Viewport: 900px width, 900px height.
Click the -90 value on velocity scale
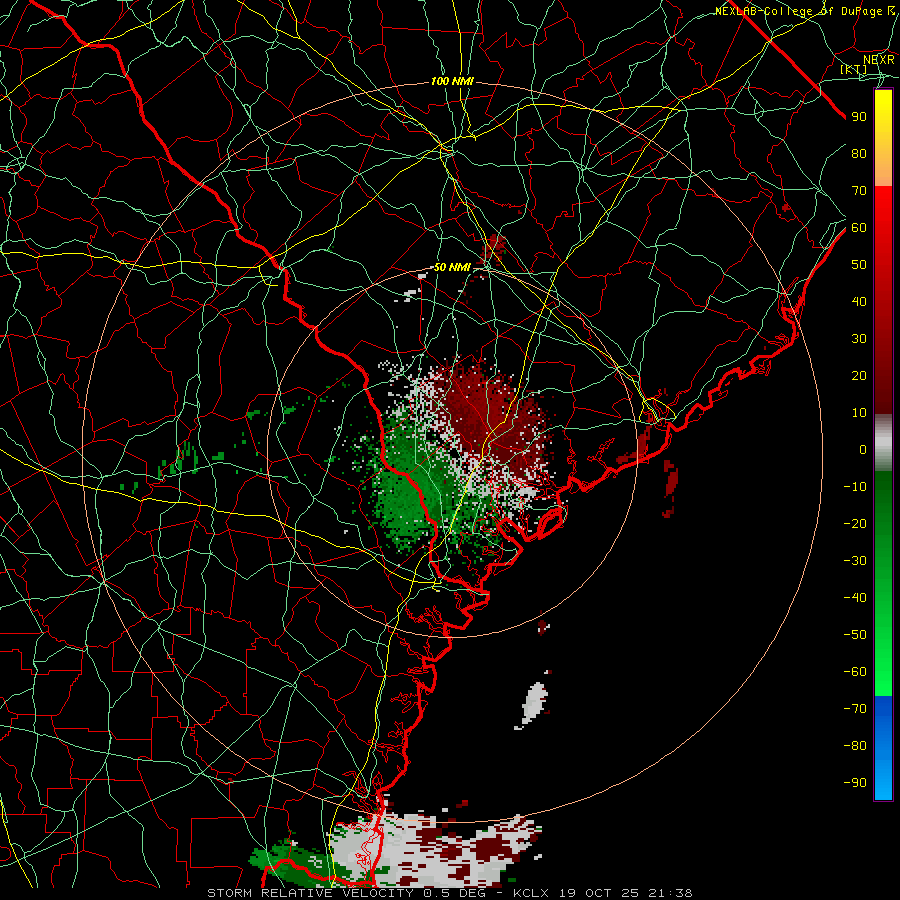[855, 783]
